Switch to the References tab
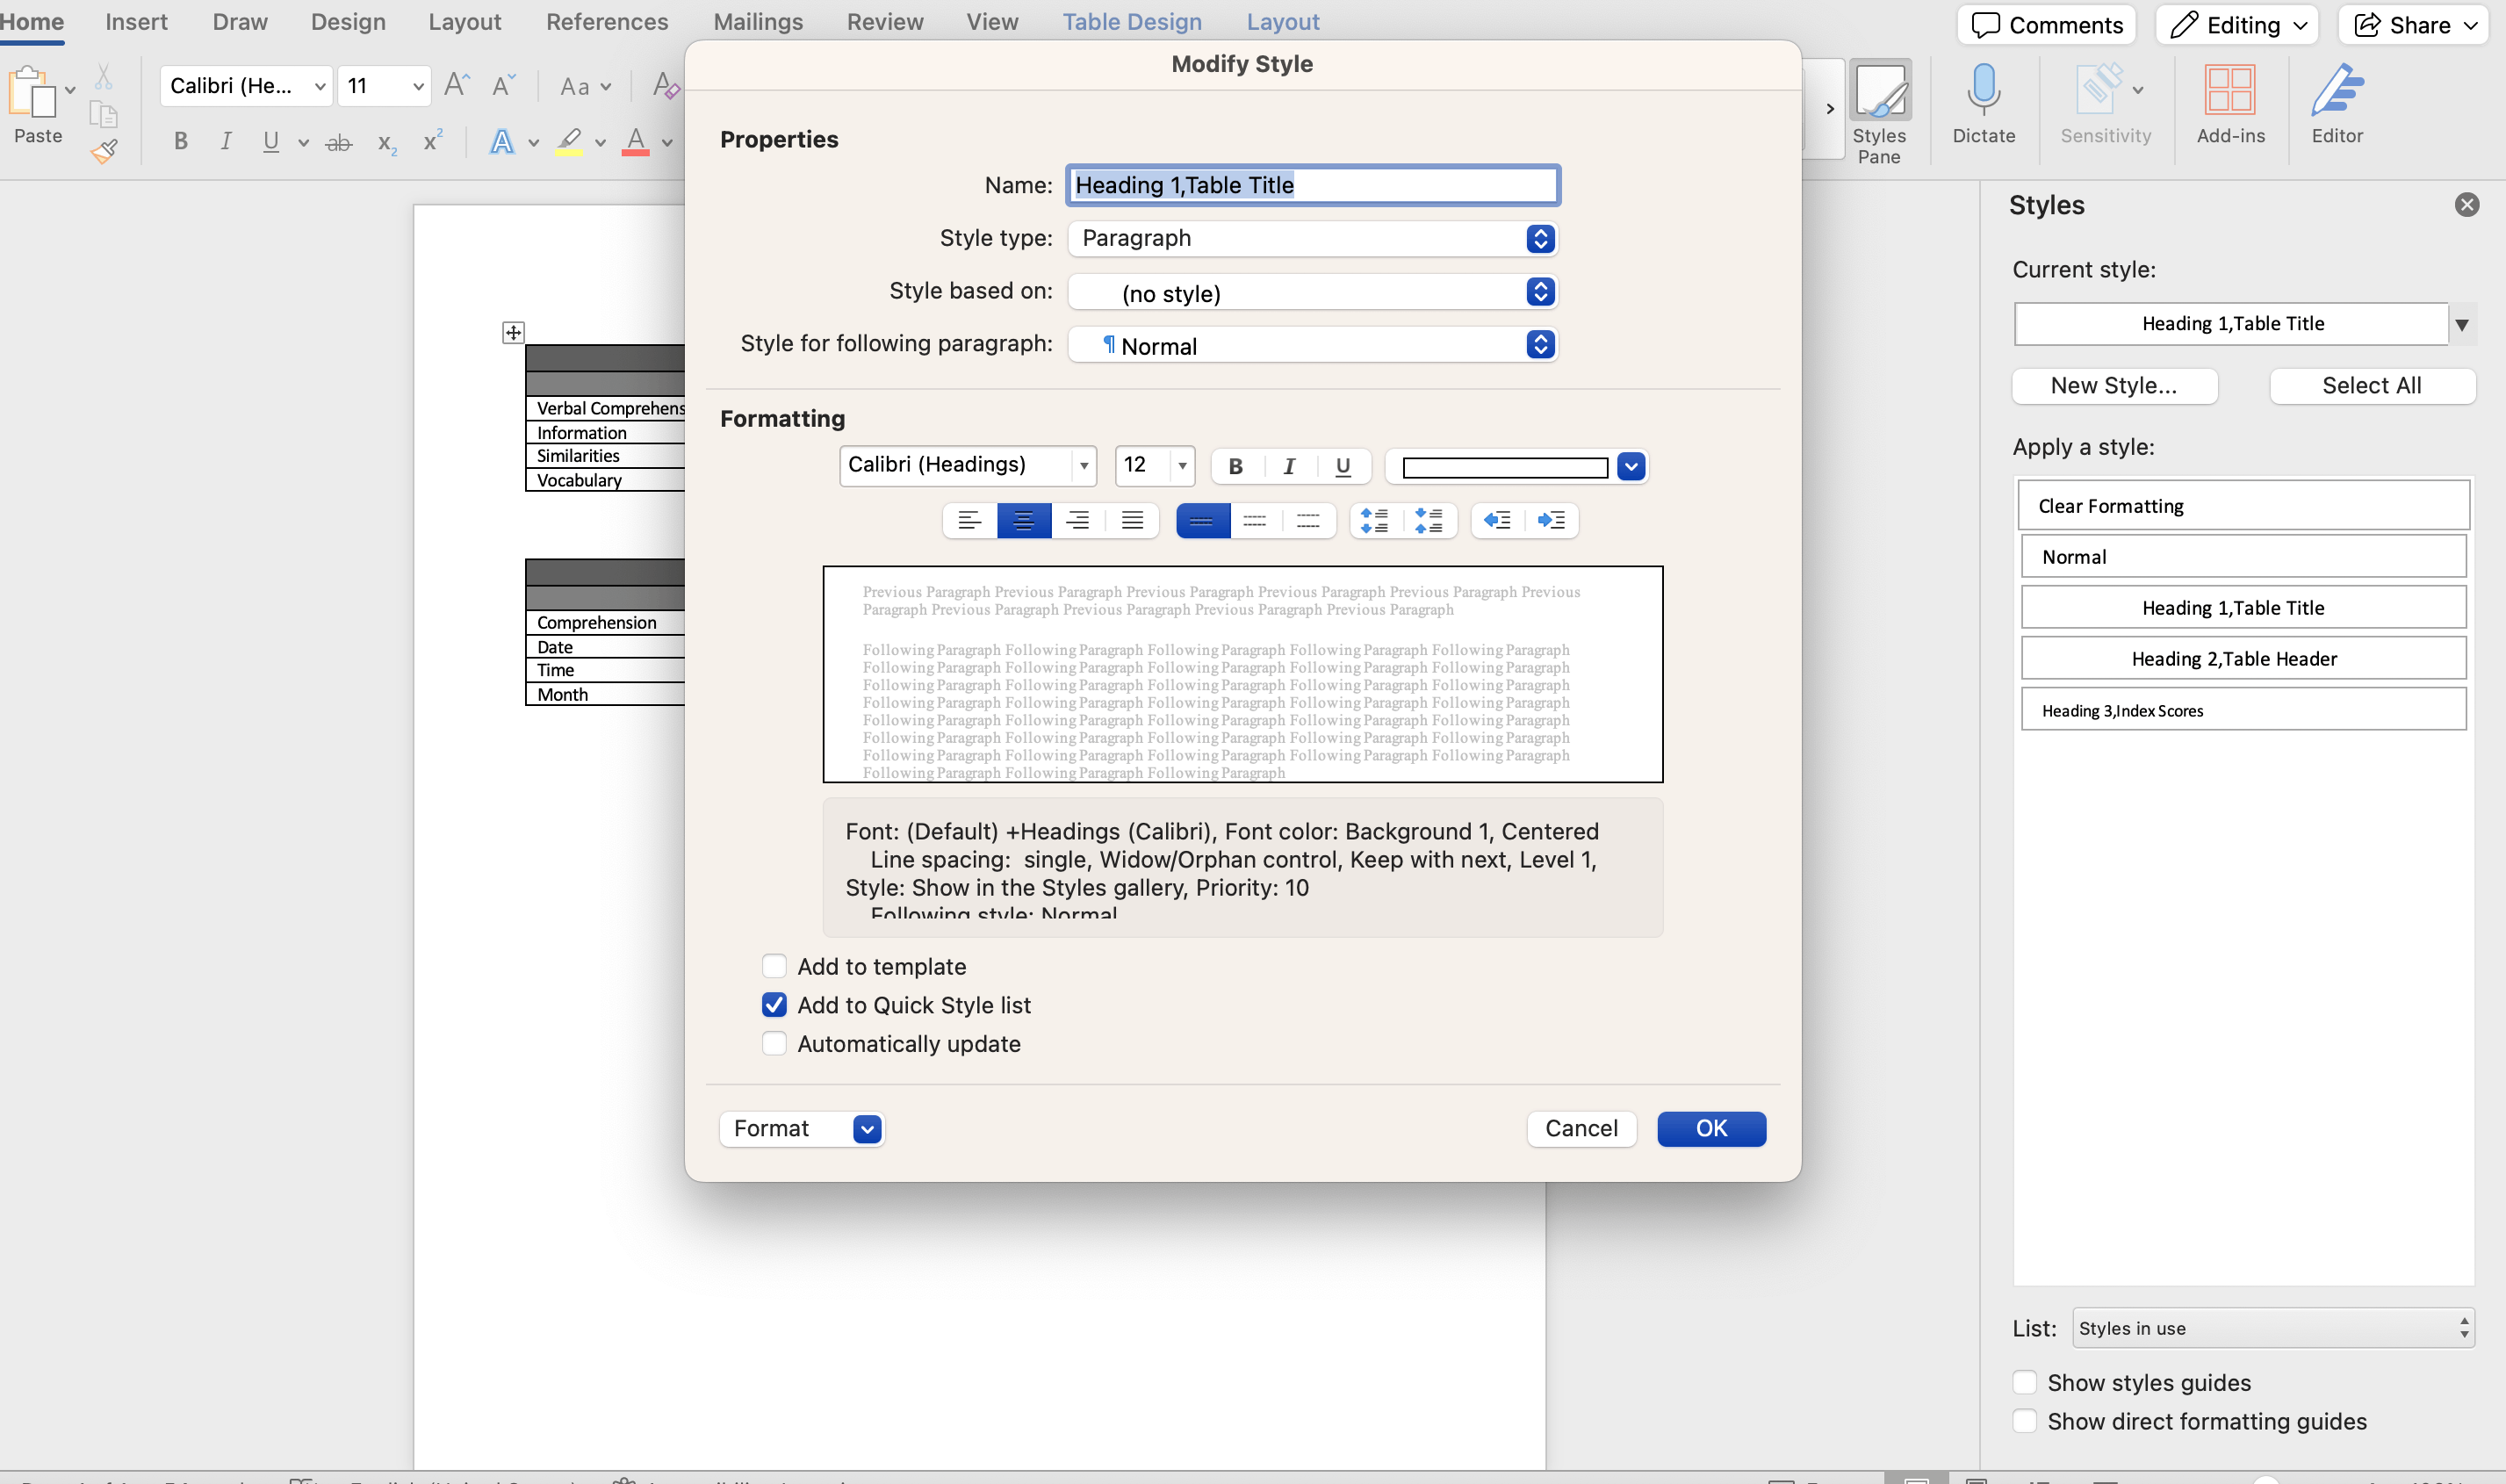The image size is (2506, 1484). 607,22
